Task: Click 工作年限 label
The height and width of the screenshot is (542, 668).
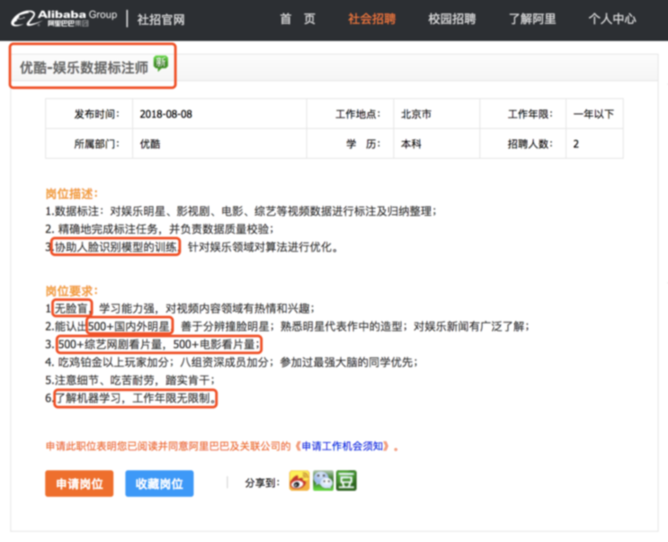Action: coord(530,114)
